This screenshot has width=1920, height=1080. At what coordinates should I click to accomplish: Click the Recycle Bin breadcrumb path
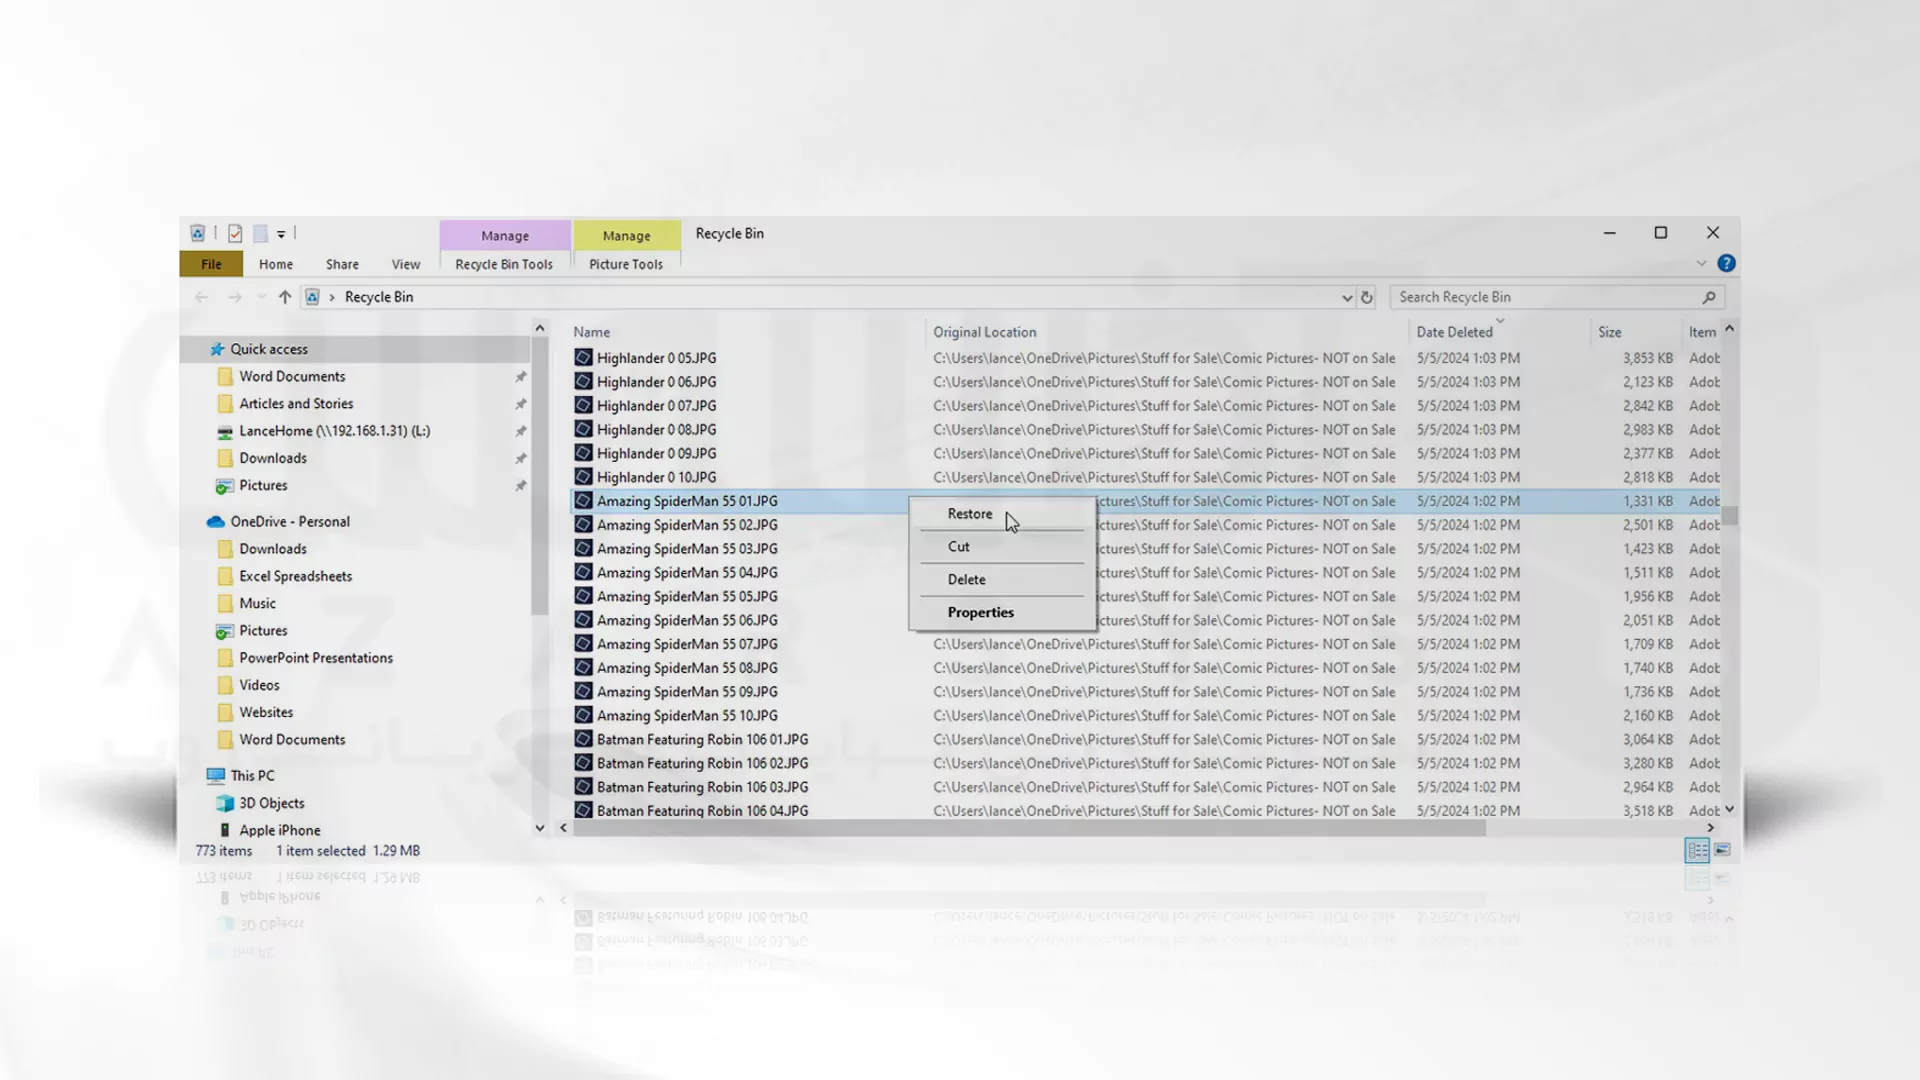click(x=379, y=297)
